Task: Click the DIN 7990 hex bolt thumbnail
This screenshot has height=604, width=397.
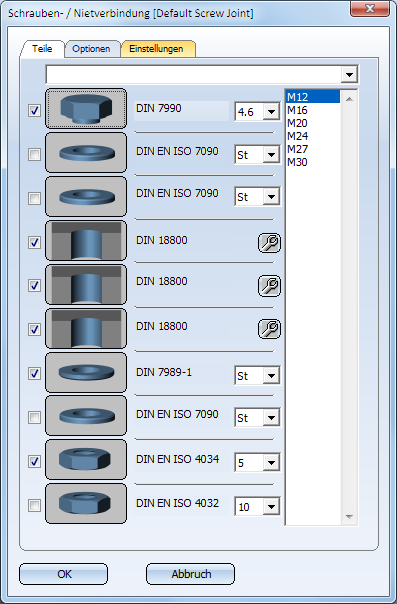Action: tap(86, 108)
